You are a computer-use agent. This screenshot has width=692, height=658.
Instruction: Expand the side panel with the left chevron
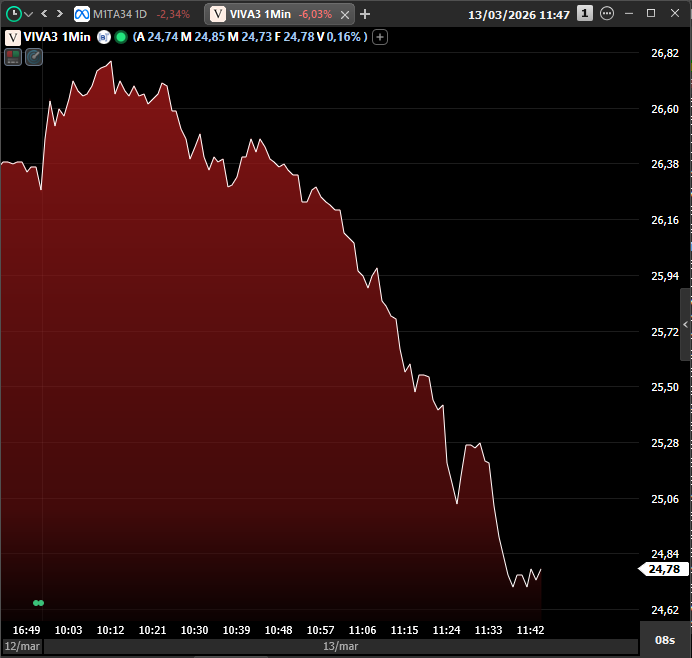[685, 324]
